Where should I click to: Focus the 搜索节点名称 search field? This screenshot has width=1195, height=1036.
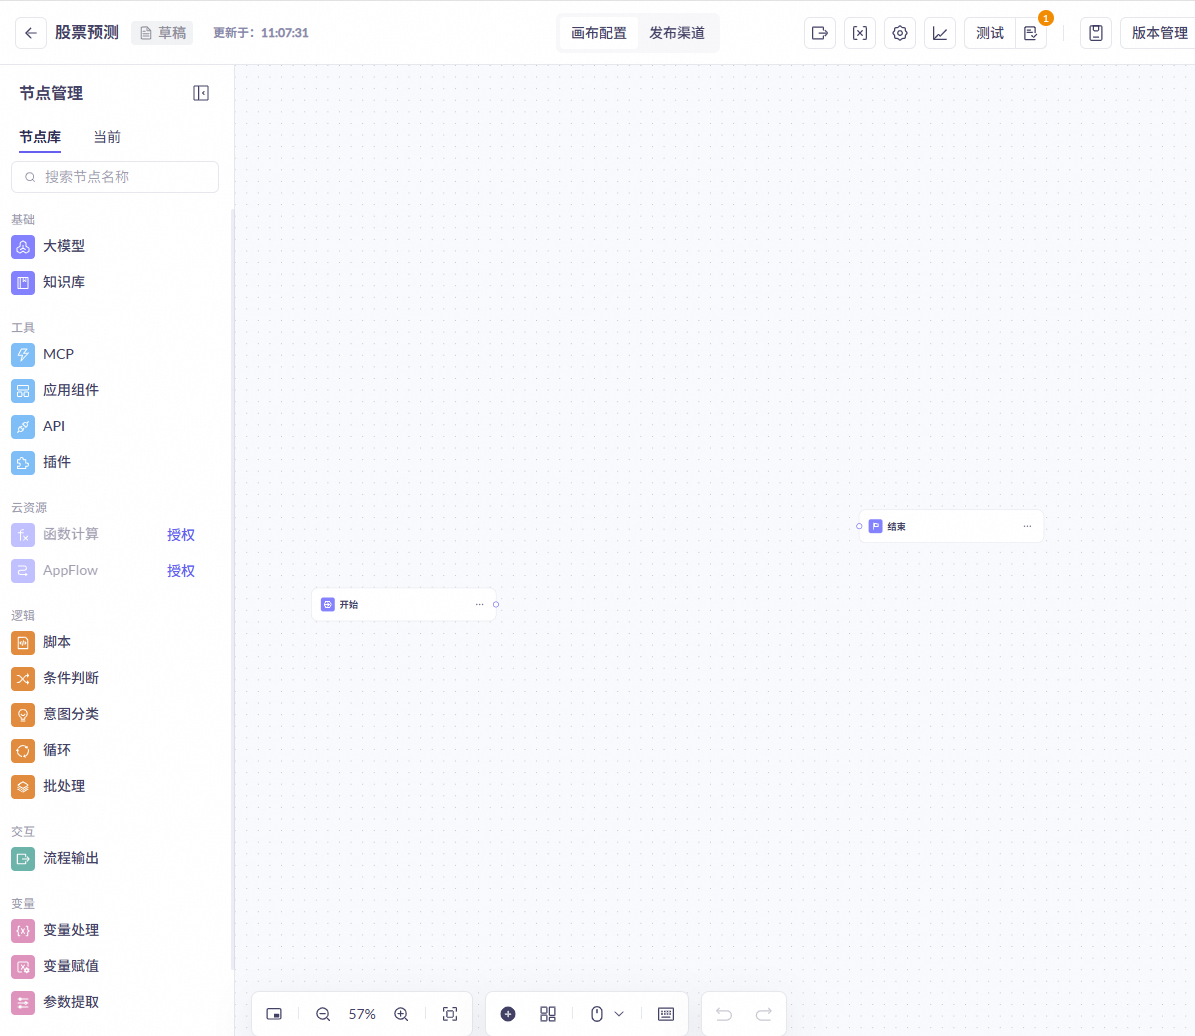(115, 177)
